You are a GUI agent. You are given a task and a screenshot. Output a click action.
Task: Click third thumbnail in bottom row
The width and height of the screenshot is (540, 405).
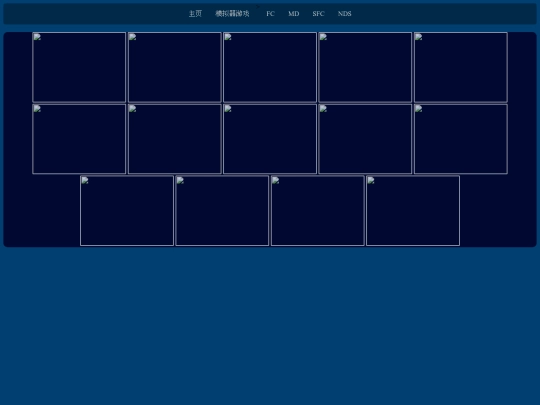[318, 211]
